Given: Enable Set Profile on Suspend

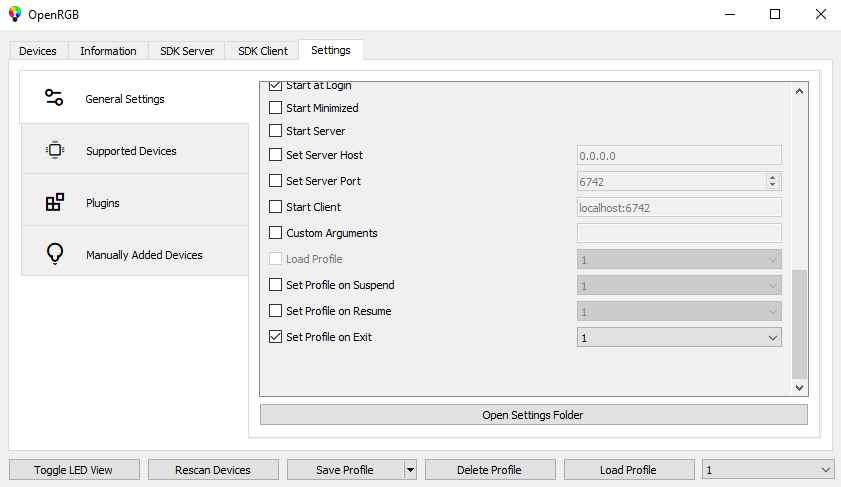Looking at the screenshot, I should click(275, 285).
